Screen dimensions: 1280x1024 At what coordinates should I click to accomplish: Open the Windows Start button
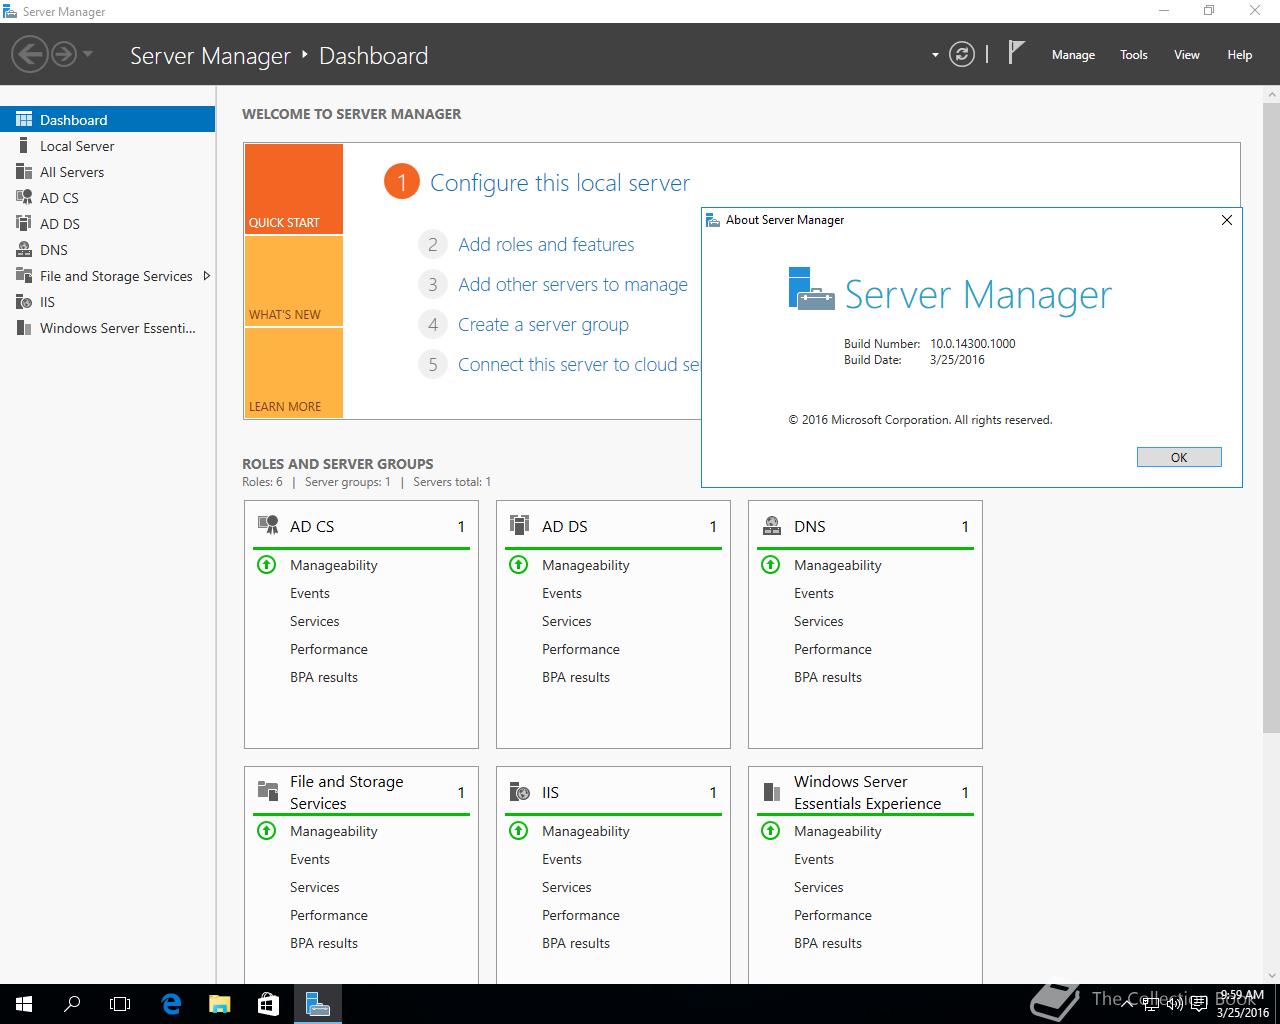(24, 1004)
